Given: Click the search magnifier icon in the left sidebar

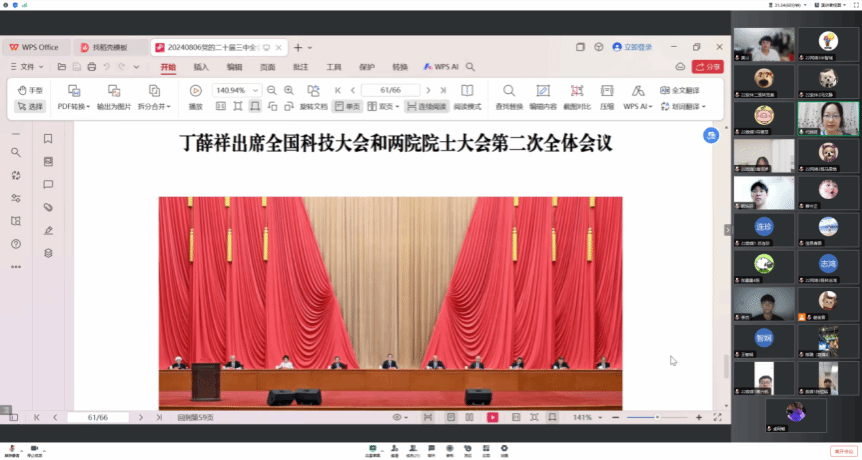Looking at the screenshot, I should coord(15,152).
